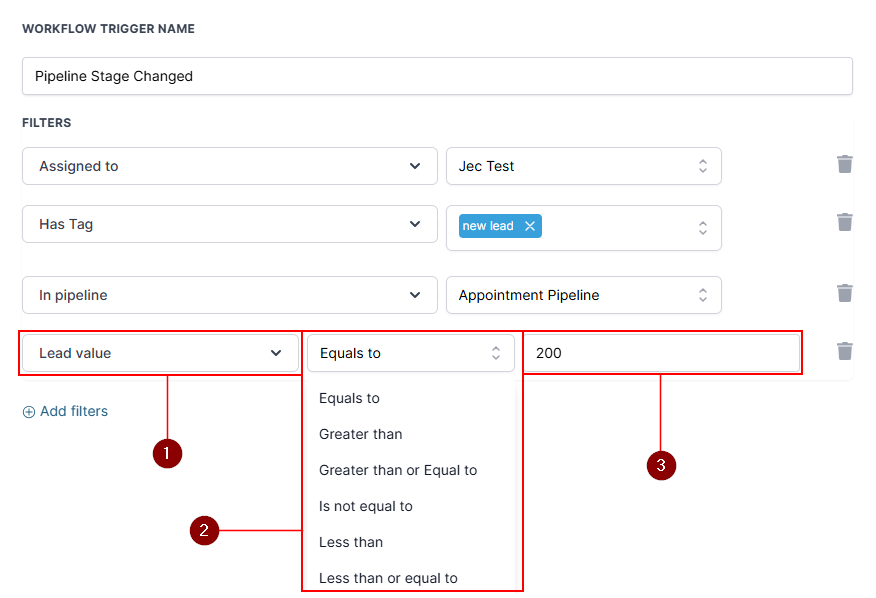Screen dimensions: 876x598
Task: Open the Has Tag filter dropdown
Action: pos(229,224)
